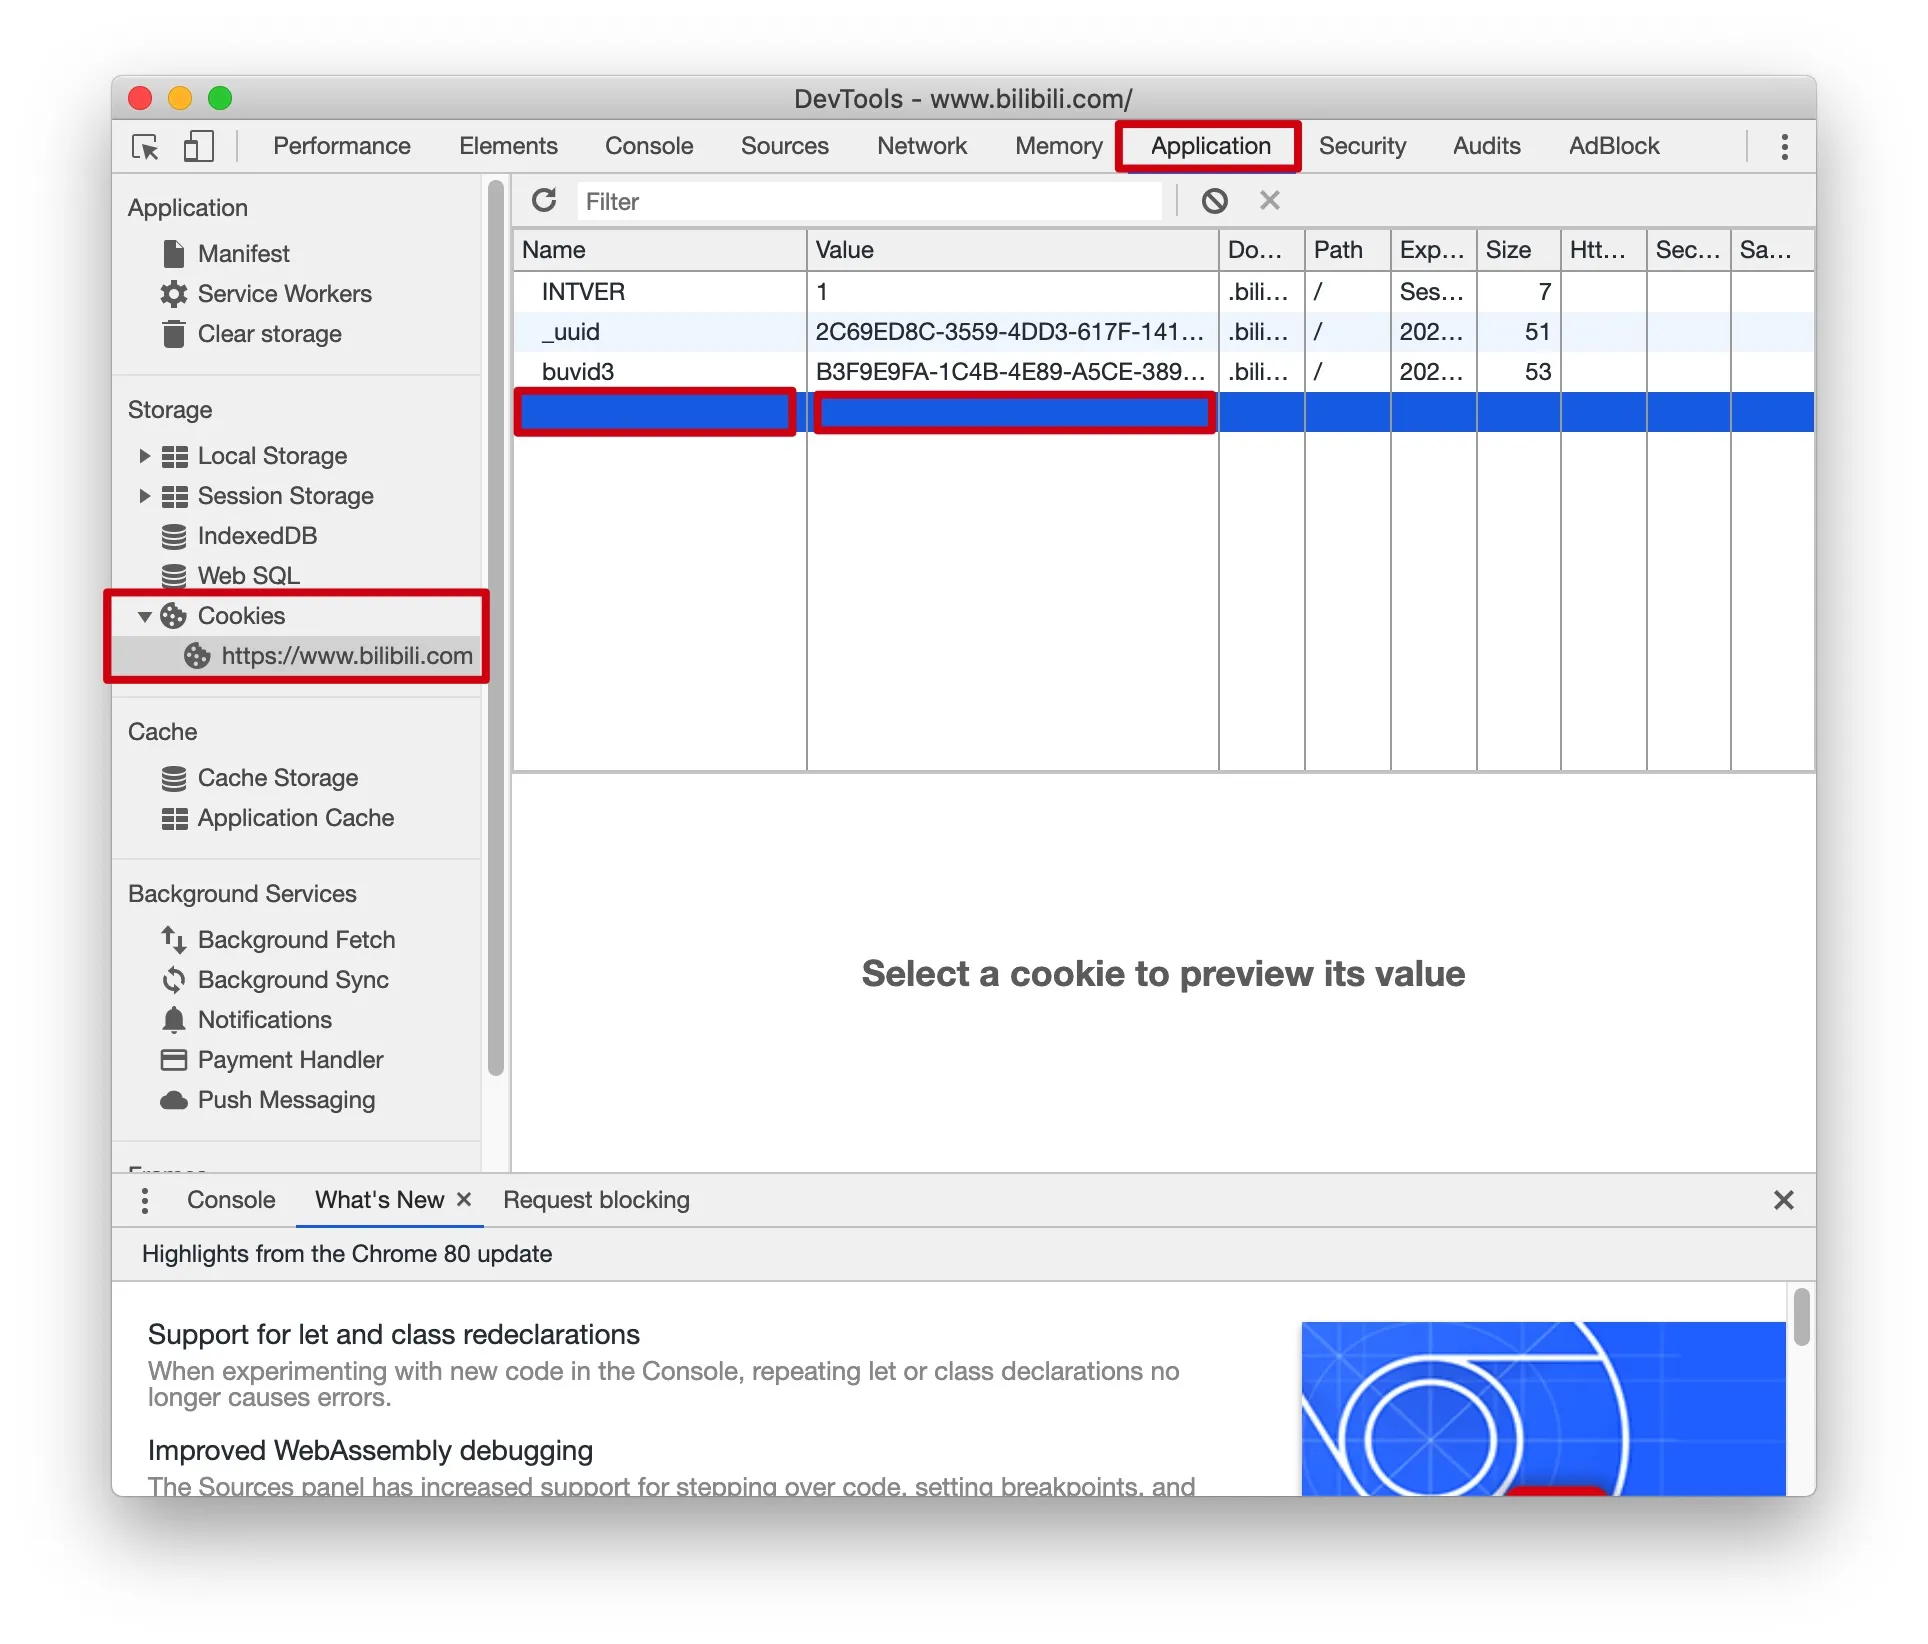Image resolution: width=1928 pixels, height=1644 pixels.
Task: Switch to the Elements tab
Action: click(508, 146)
